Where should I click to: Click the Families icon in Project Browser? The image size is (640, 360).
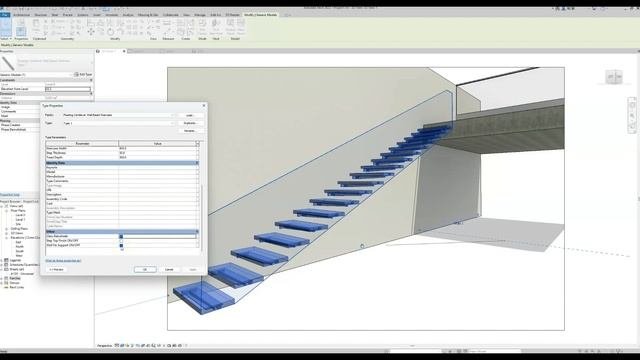click(x=6, y=278)
